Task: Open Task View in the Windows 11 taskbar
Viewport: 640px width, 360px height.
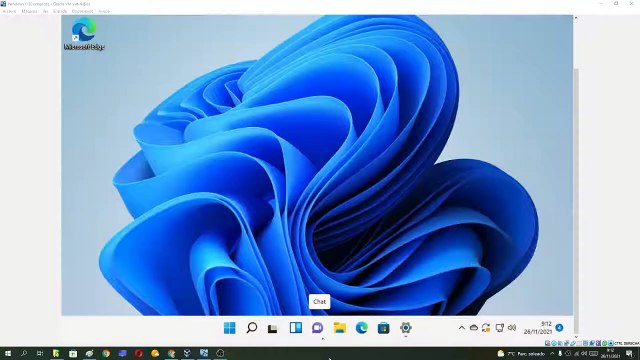Action: pos(273,328)
